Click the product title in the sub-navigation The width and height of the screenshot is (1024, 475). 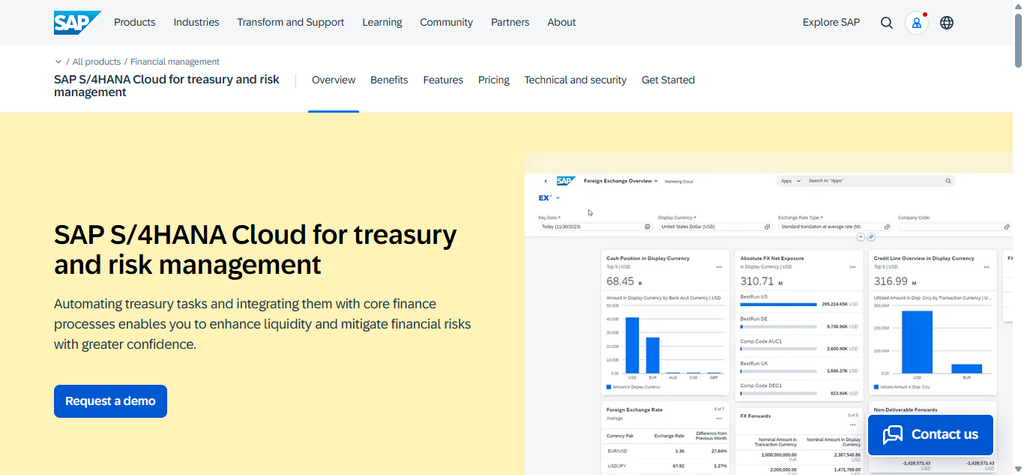[167, 86]
